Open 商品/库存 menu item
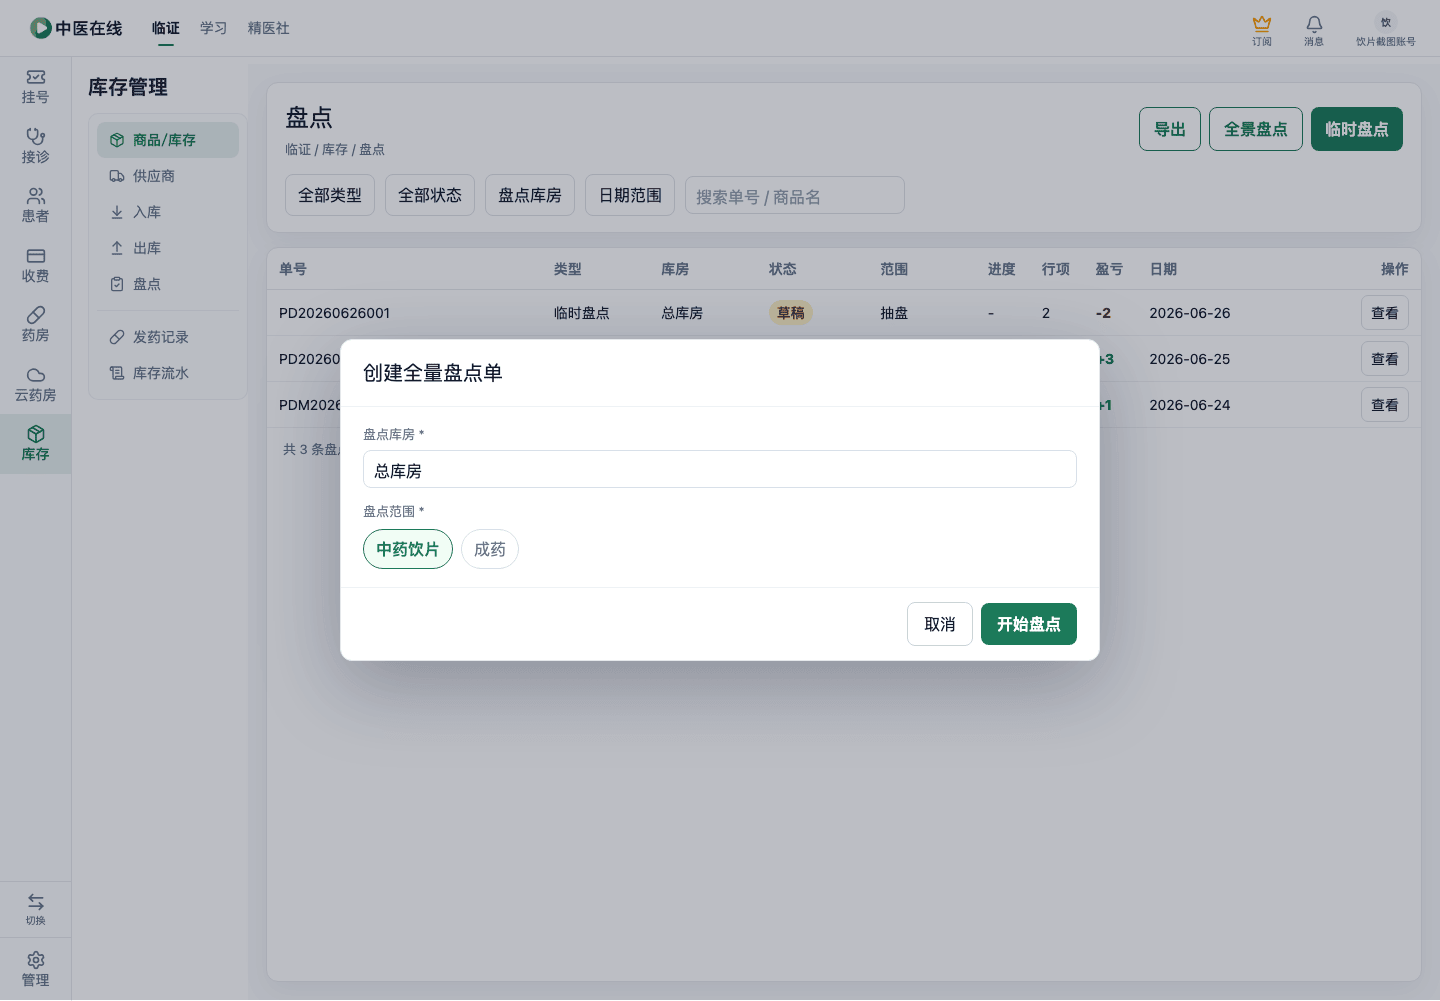Viewport: 1440px width, 1001px height. point(168,140)
